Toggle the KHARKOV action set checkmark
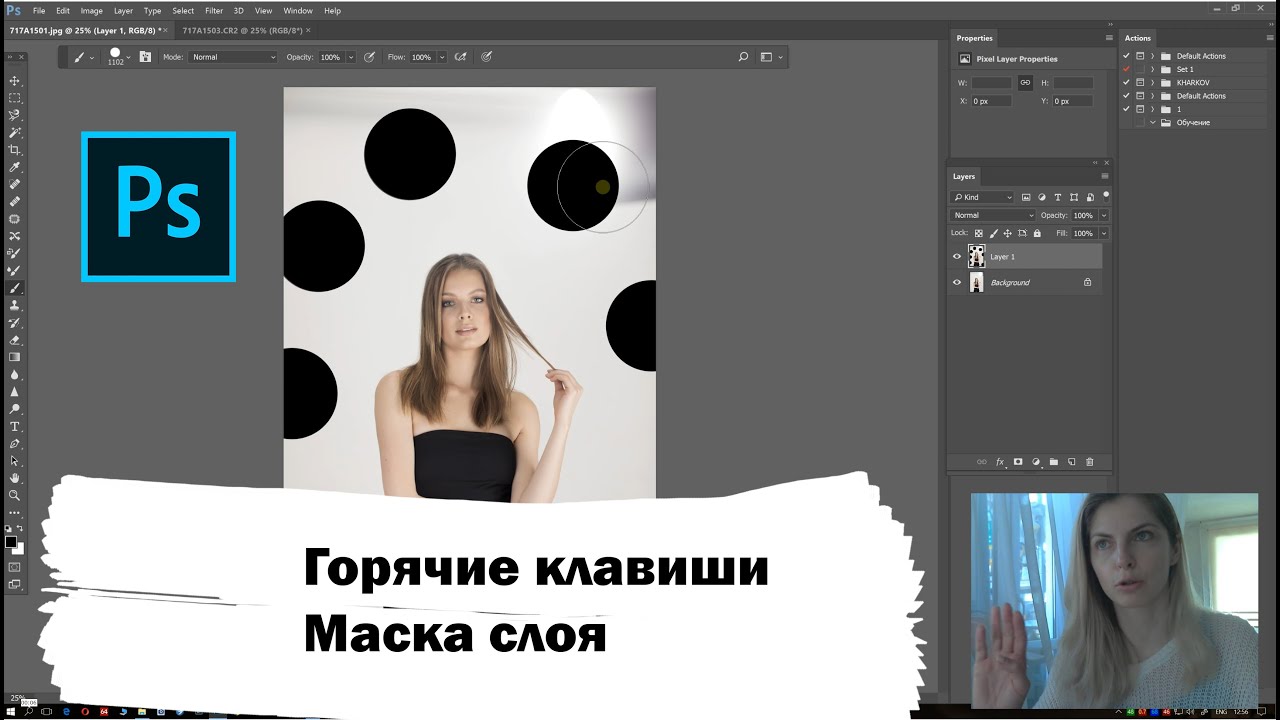The image size is (1280, 720). click(1126, 83)
